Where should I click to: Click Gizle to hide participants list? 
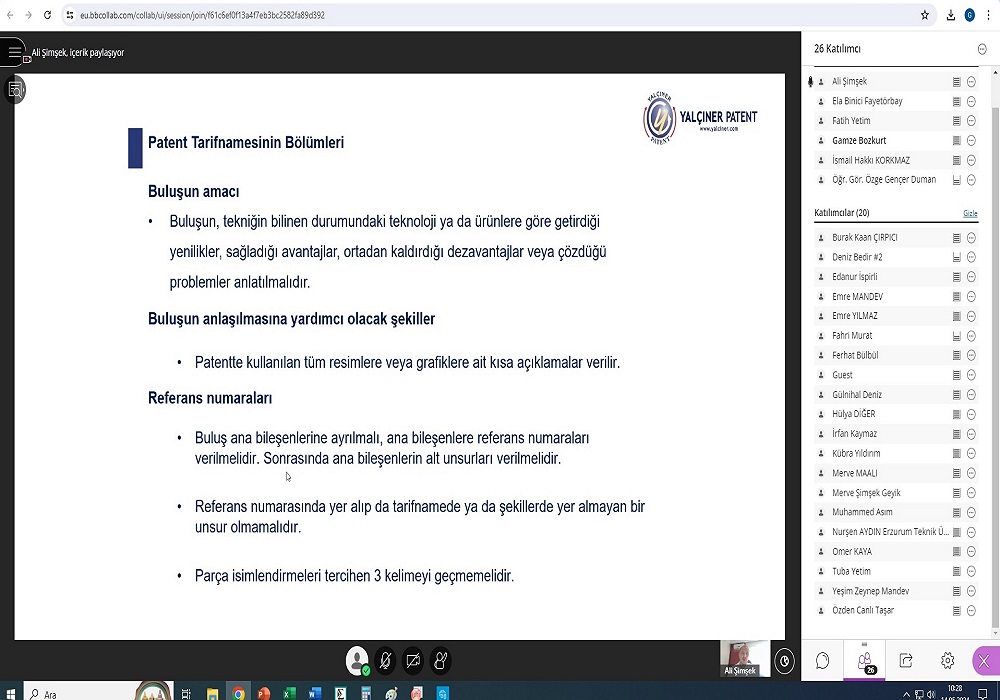(970, 213)
